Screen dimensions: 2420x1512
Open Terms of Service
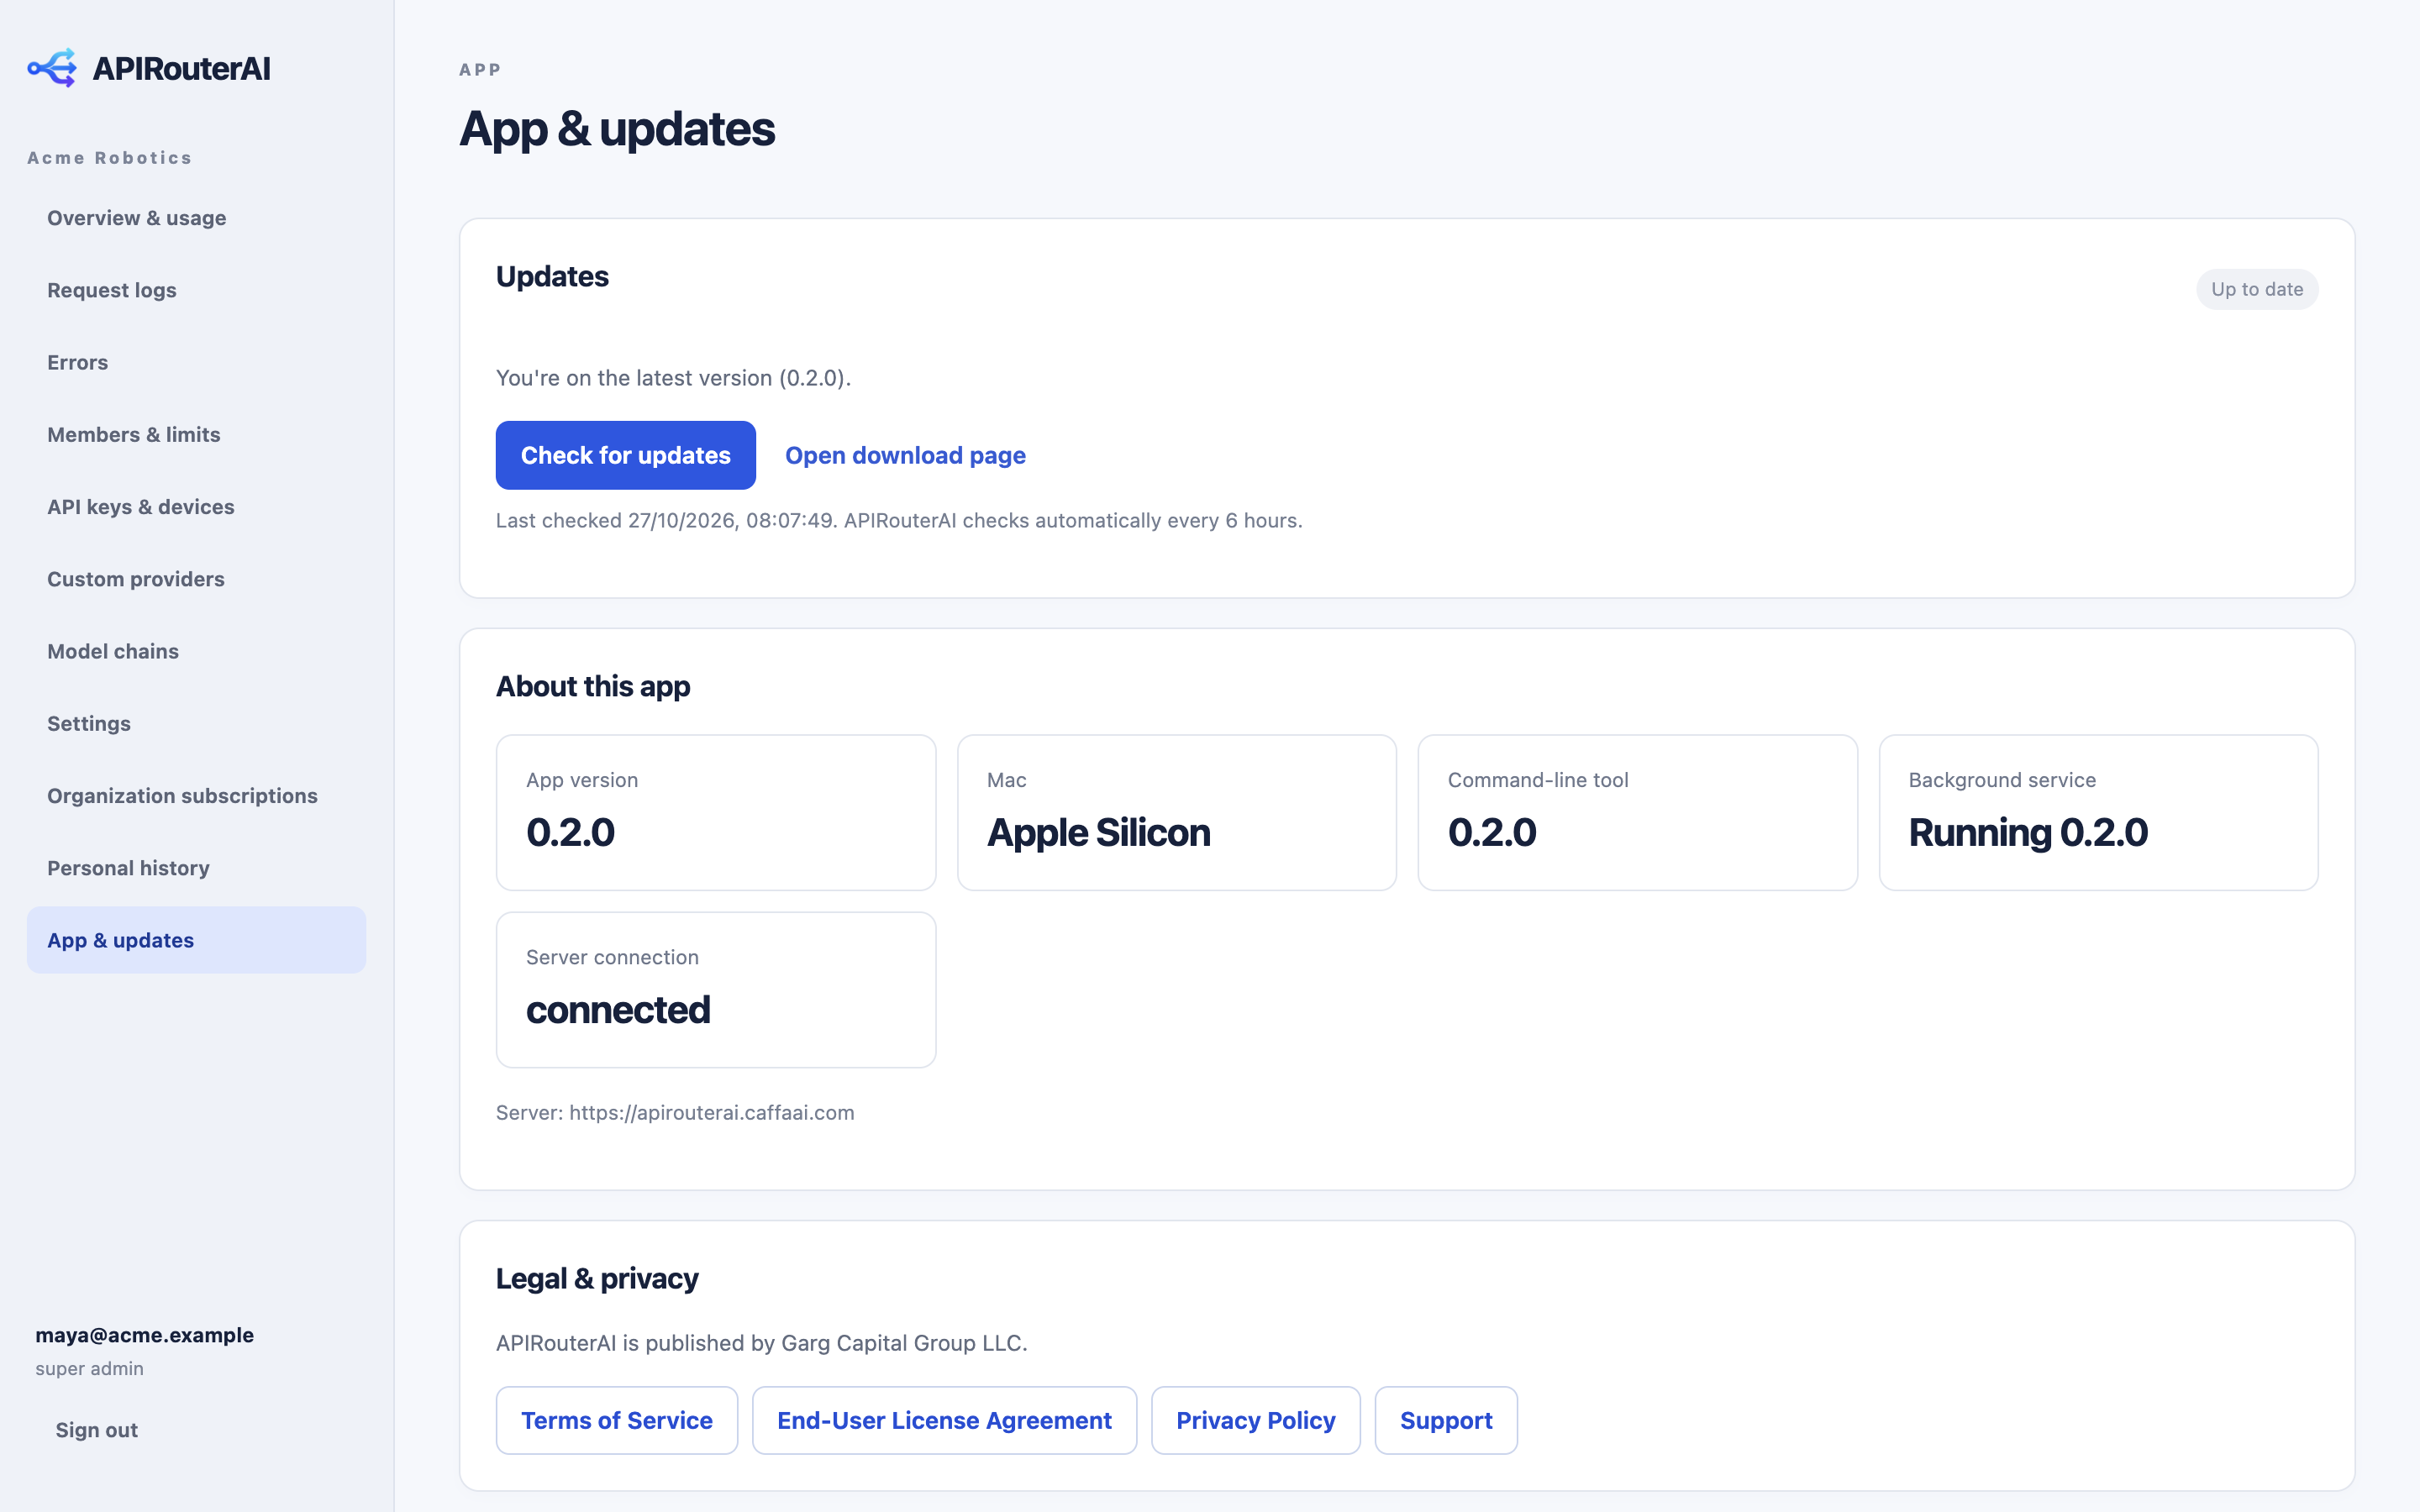pyautogui.click(x=617, y=1420)
